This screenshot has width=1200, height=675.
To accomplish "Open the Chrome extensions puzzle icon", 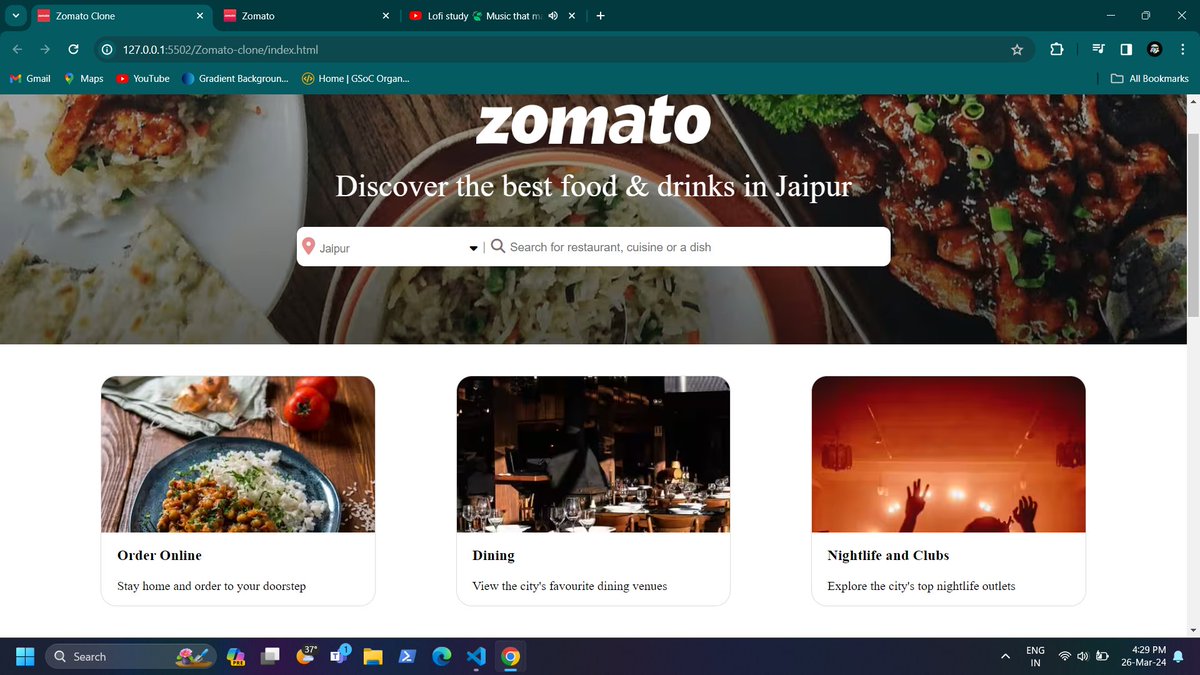I will (x=1056, y=49).
